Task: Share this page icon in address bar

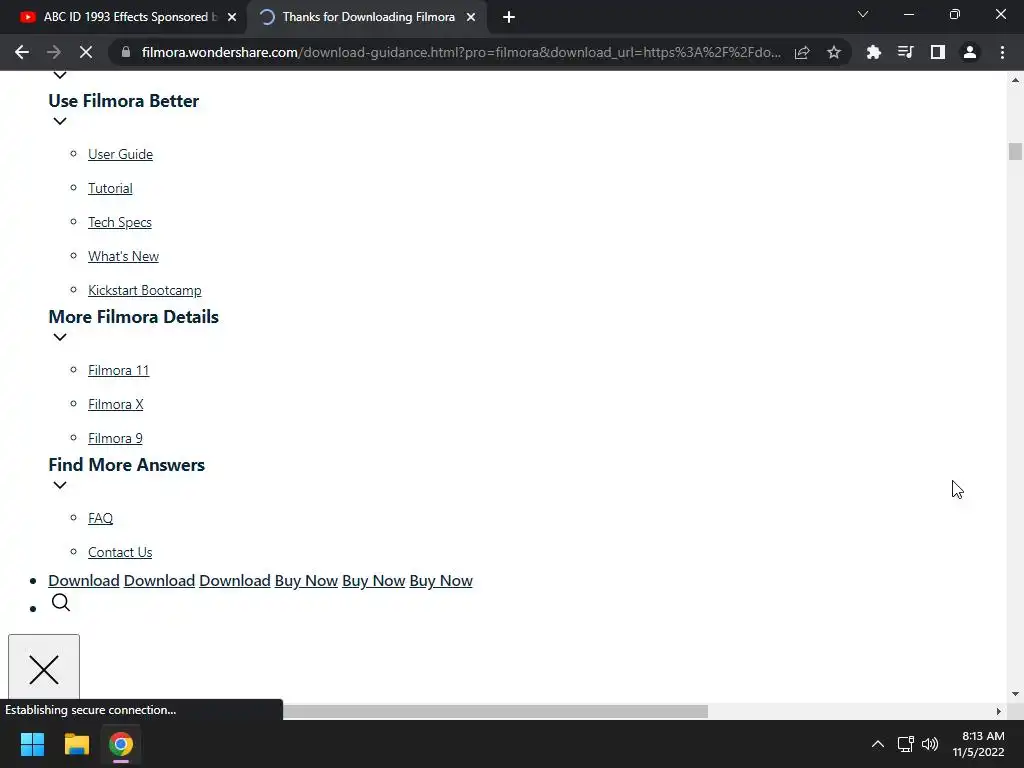Action: pyautogui.click(x=802, y=52)
